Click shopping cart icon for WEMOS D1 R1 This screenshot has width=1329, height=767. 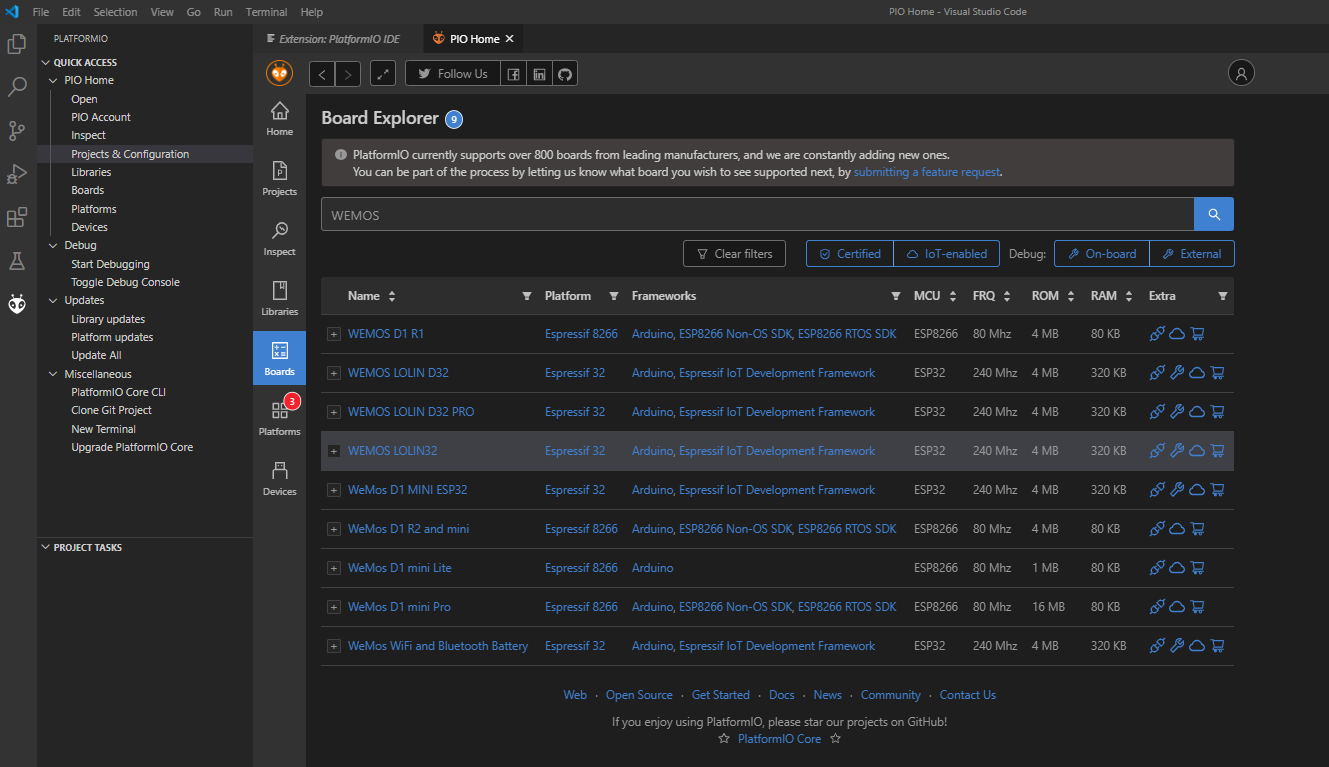[x=1198, y=334]
